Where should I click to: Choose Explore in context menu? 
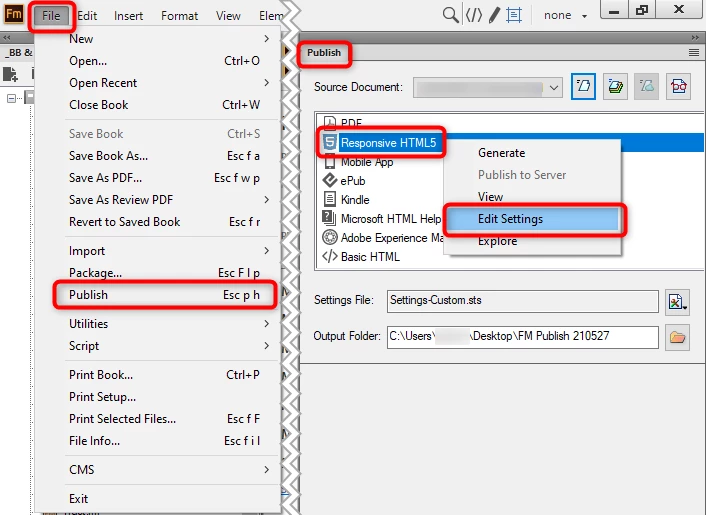click(532, 241)
